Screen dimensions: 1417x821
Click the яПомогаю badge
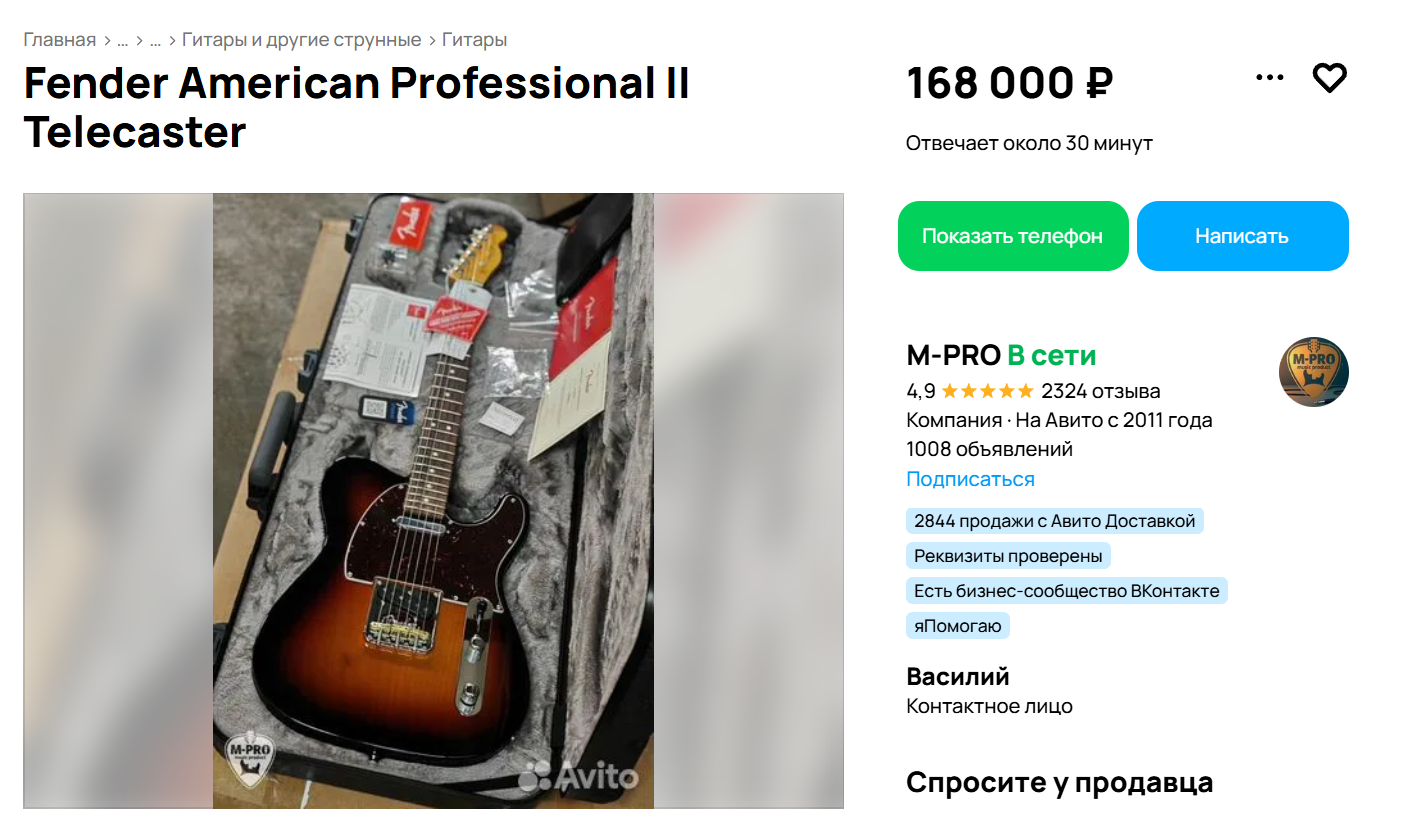pyautogui.click(x=957, y=626)
